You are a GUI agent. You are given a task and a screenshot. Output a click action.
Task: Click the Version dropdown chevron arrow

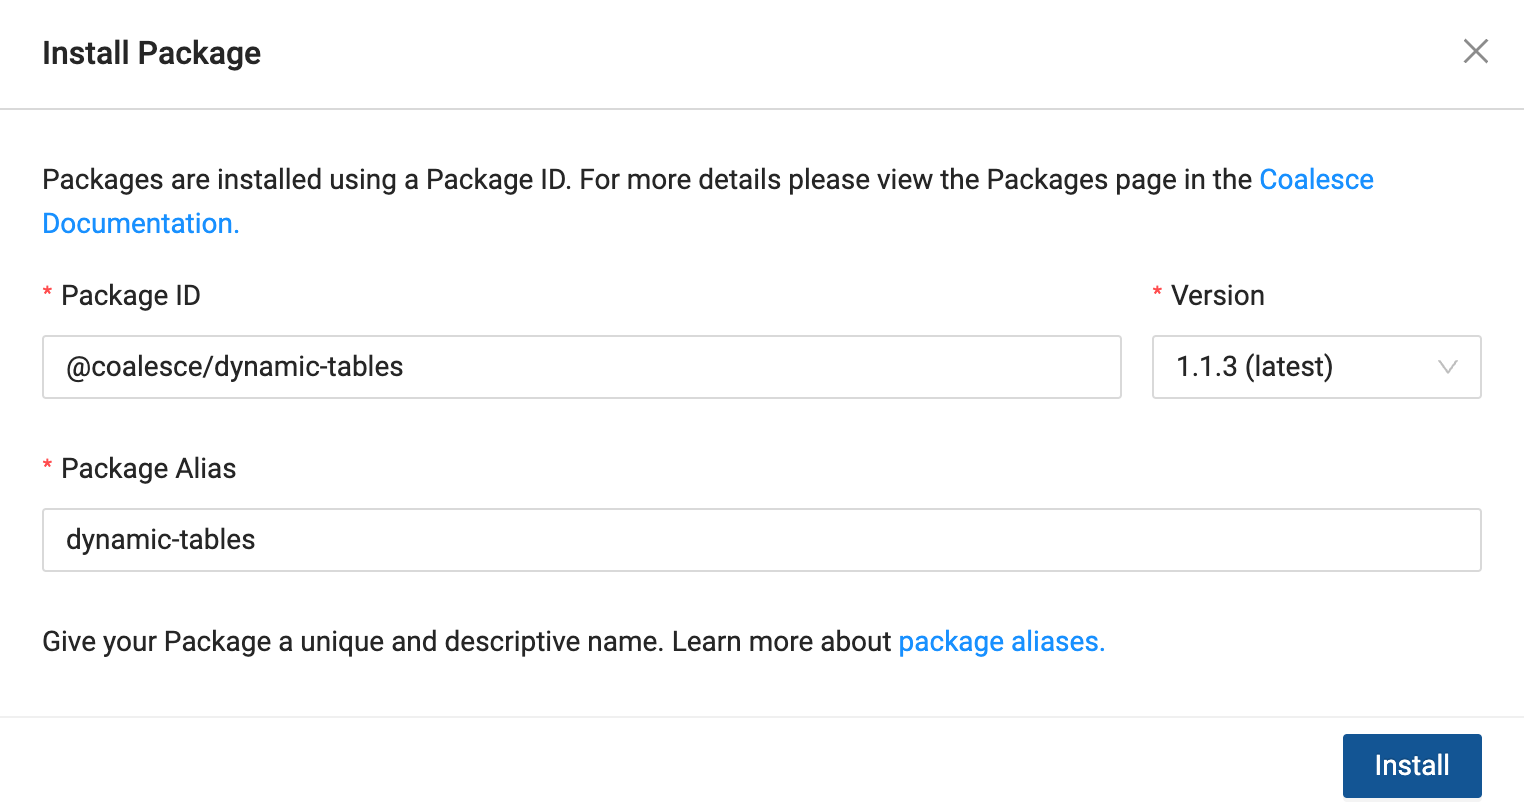pyautogui.click(x=1447, y=367)
